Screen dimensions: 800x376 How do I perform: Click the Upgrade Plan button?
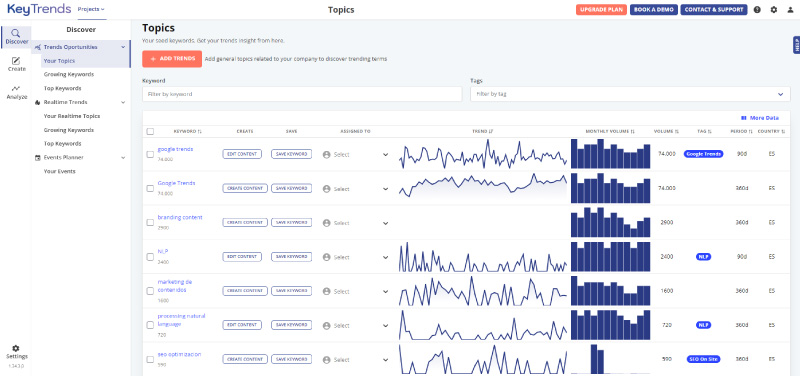(602, 10)
